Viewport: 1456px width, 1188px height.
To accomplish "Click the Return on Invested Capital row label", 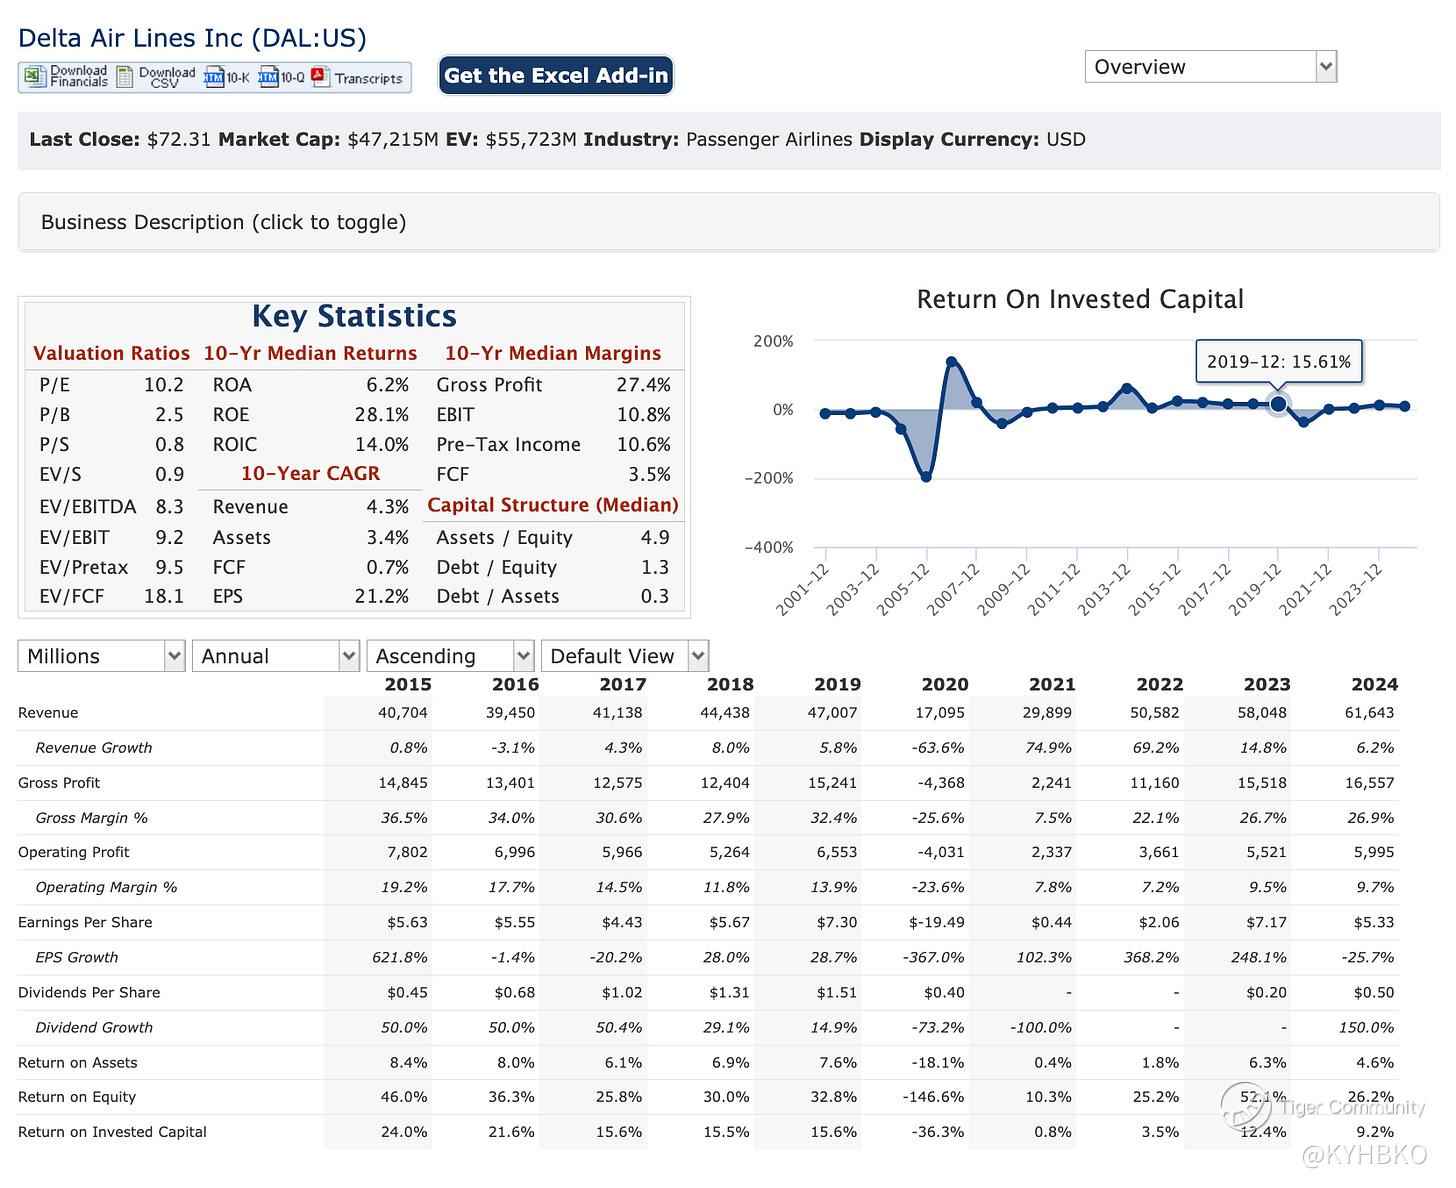I will click(x=112, y=1132).
